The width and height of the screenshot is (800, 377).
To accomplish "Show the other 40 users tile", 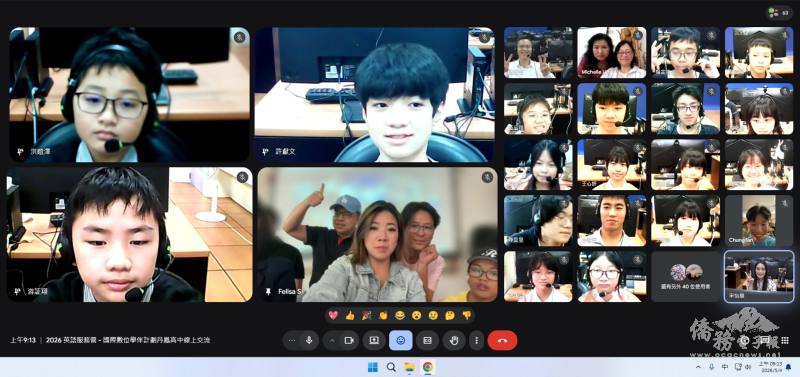I will pyautogui.click(x=686, y=277).
